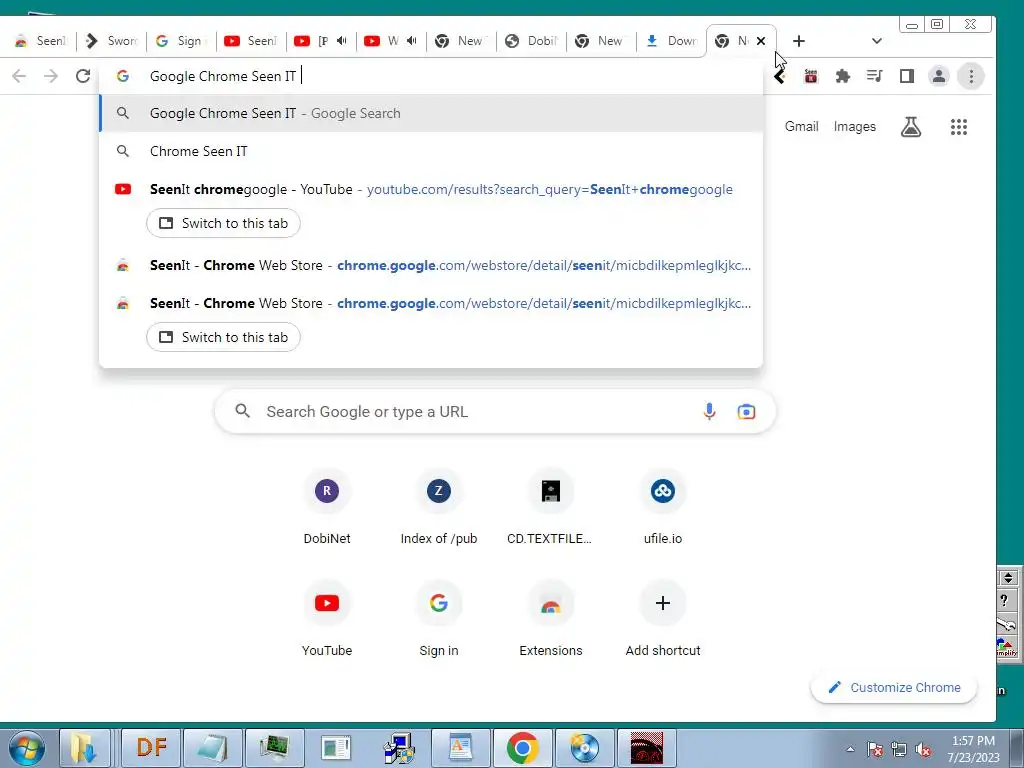Select 'Google Chrome Seen IT - Google Search' suggestion
This screenshot has width=1024, height=768.
click(431, 114)
